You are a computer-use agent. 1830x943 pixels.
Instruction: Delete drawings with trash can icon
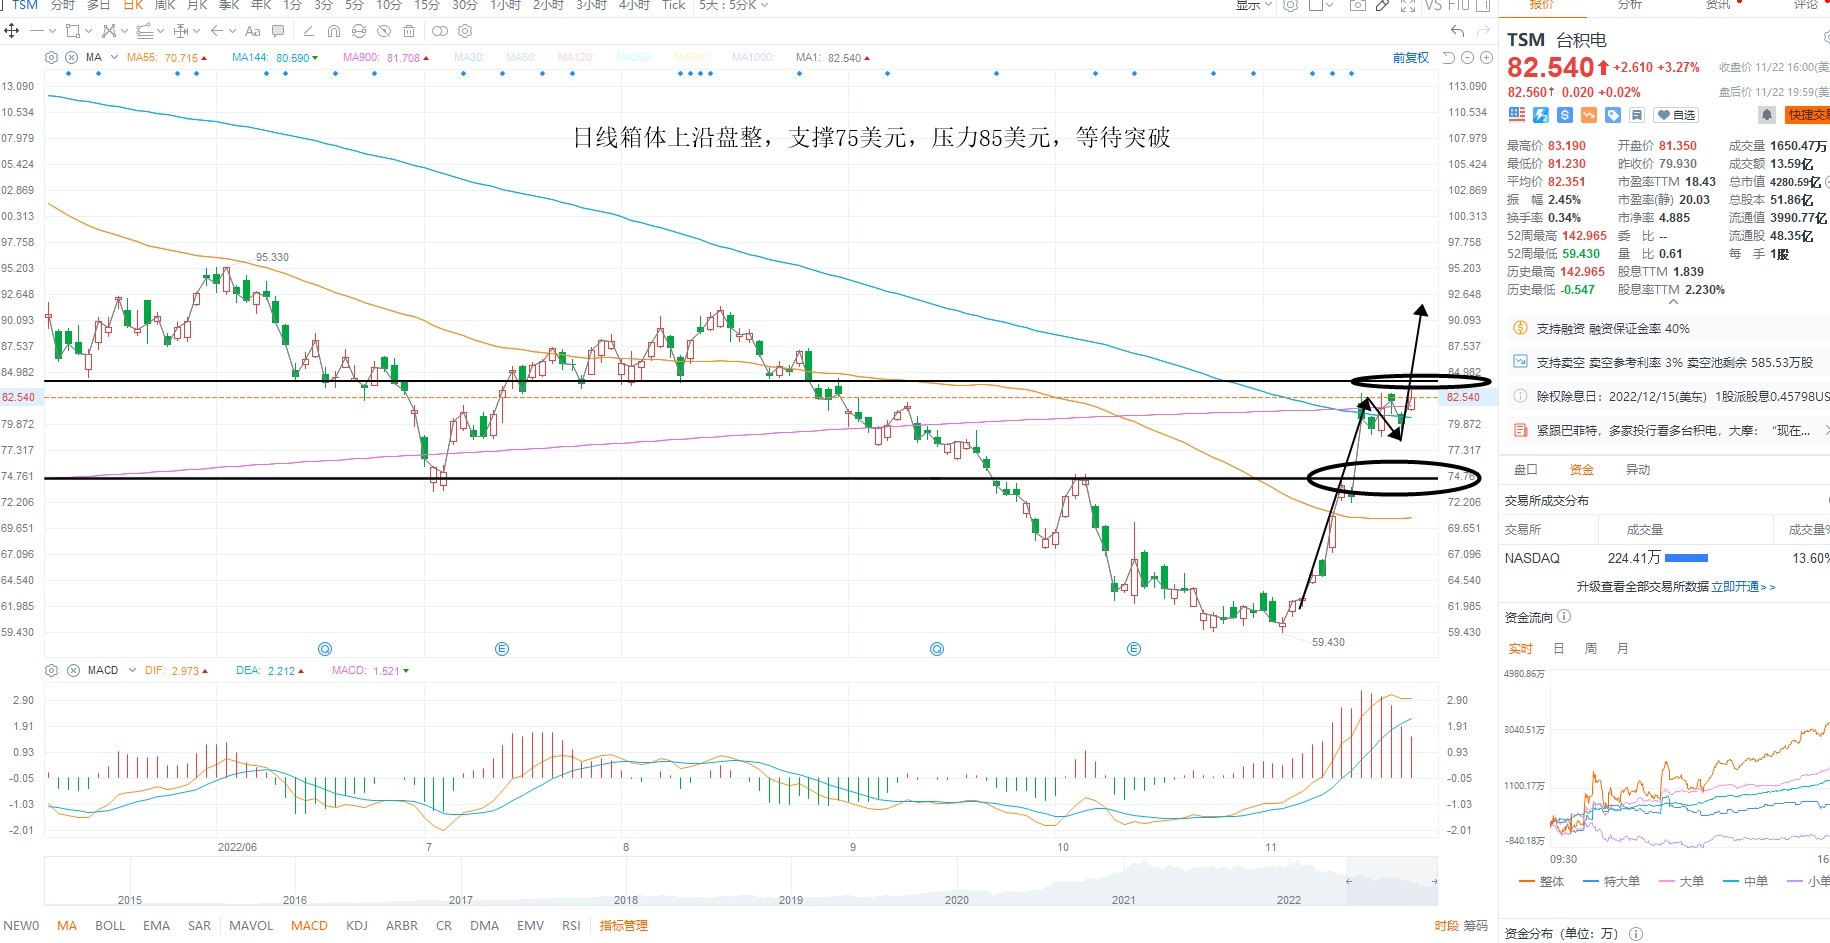coord(409,31)
